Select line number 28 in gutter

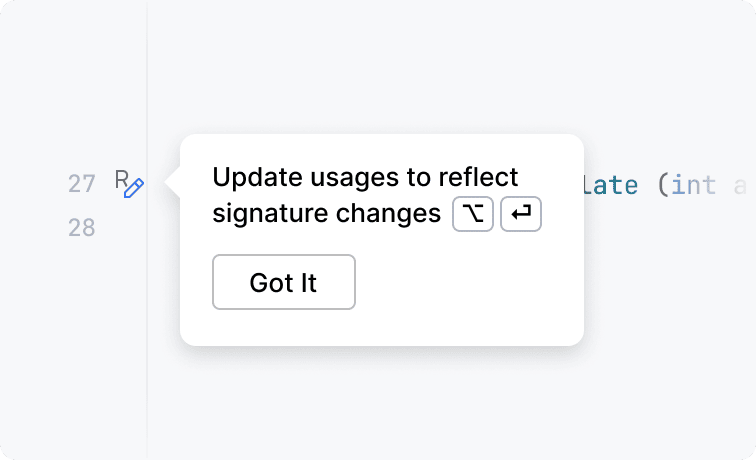(x=82, y=228)
